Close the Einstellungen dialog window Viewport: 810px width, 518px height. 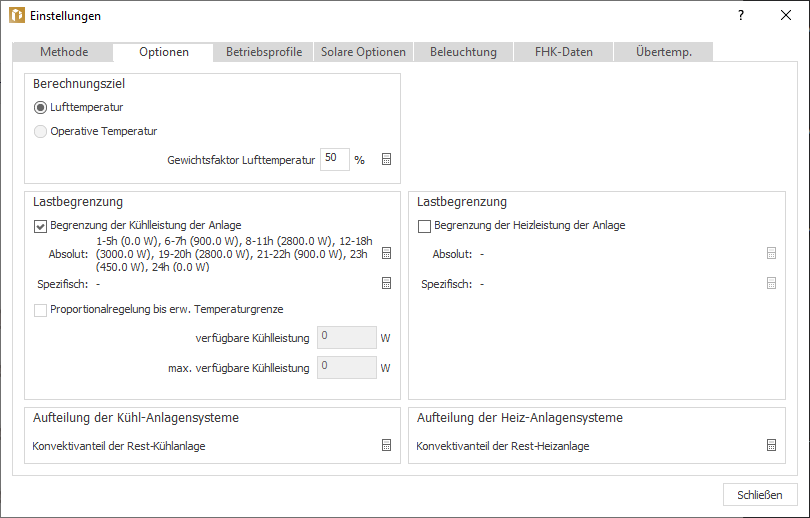tap(786, 15)
